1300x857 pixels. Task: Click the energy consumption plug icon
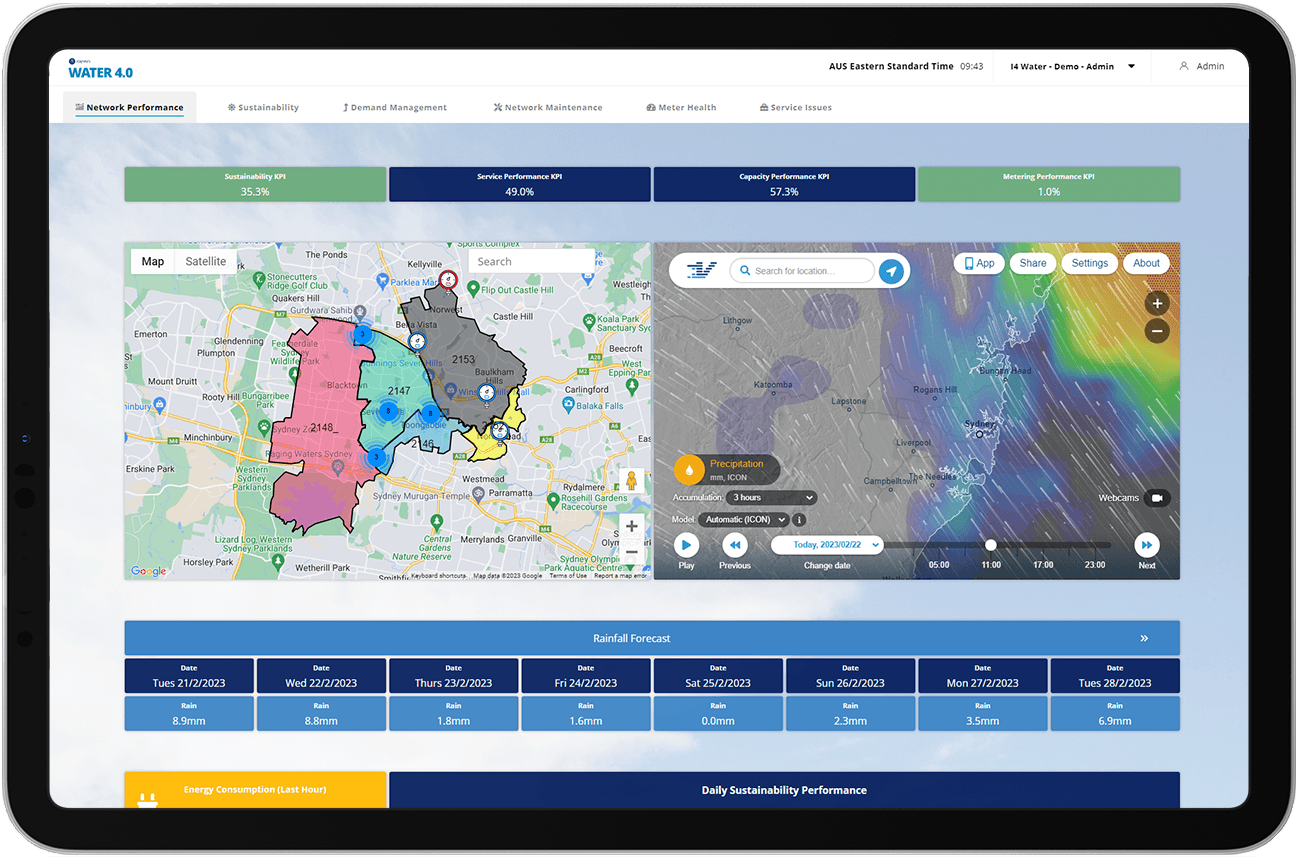148,800
